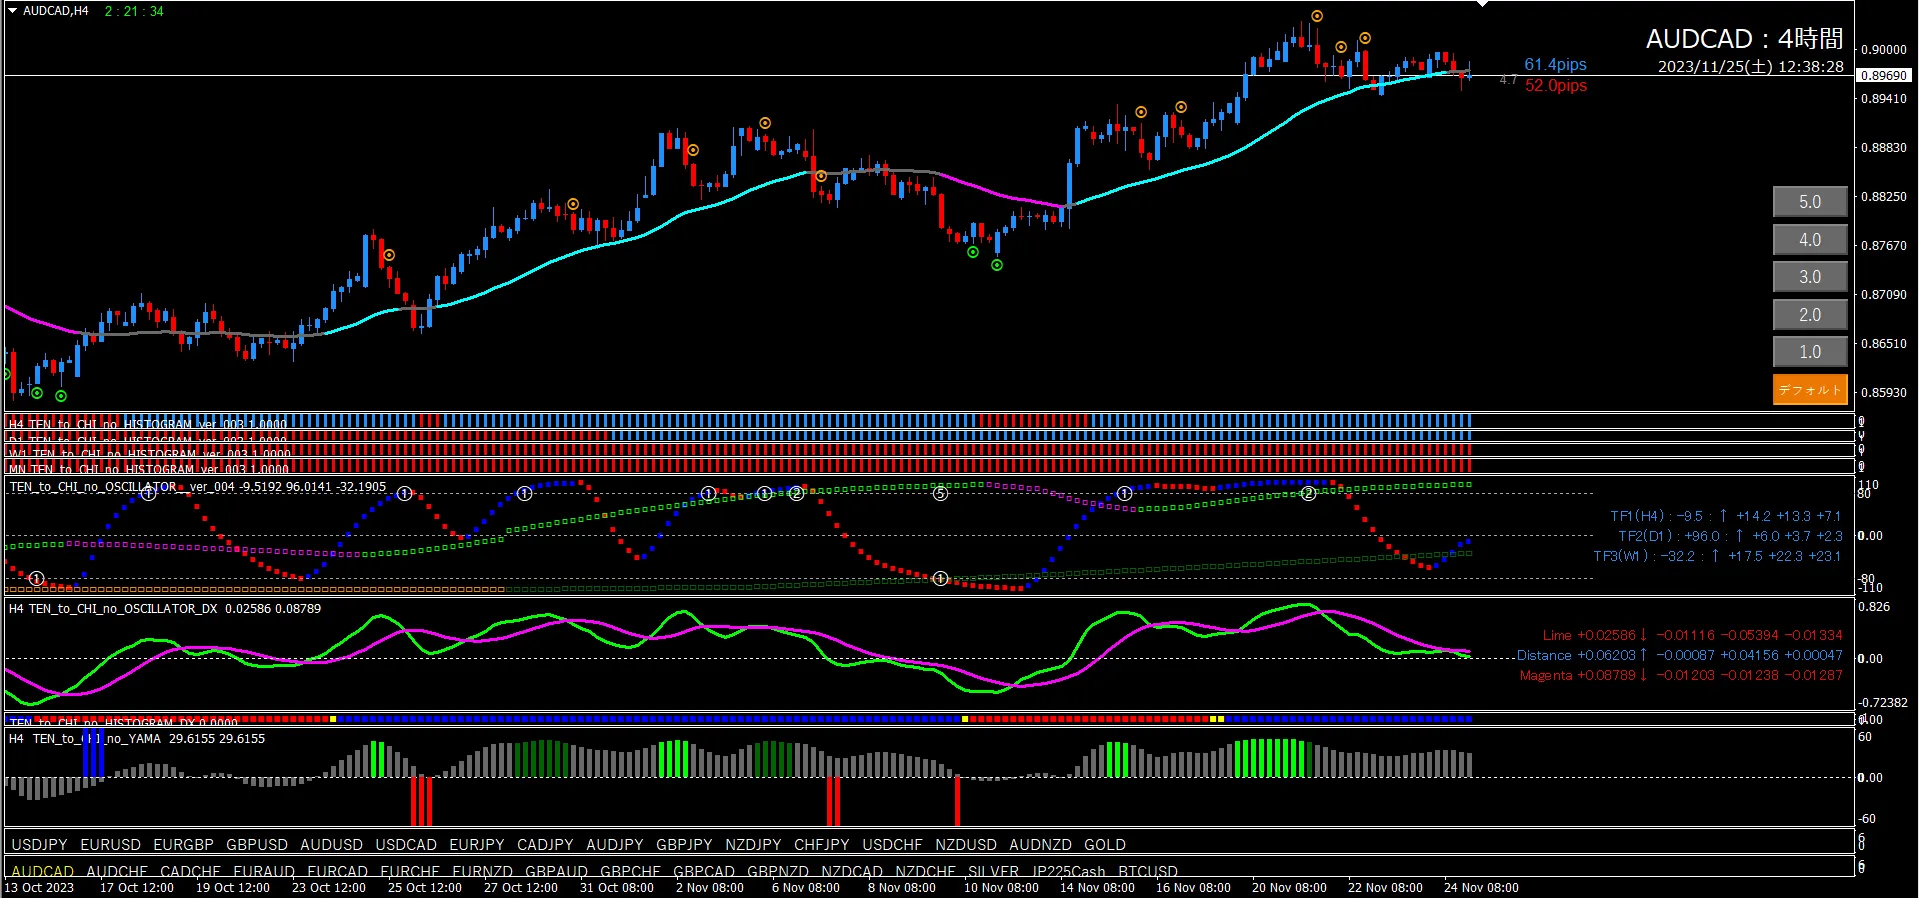
Task: Choose the 3.0 scale button
Action: [x=1810, y=277]
